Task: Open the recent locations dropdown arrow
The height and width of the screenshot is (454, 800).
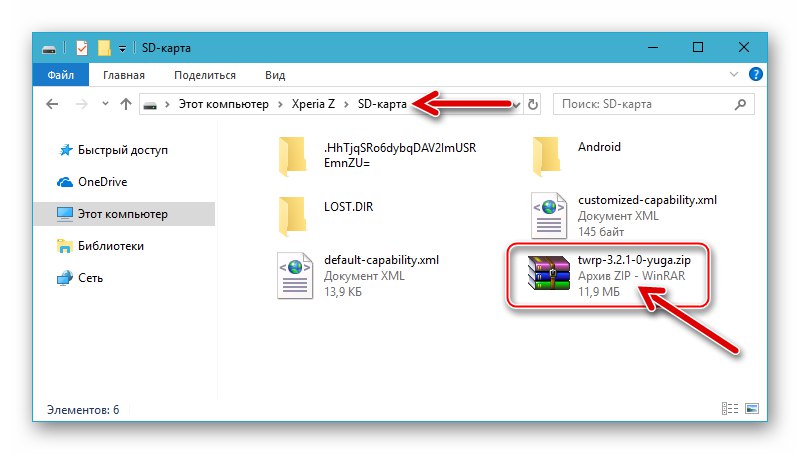Action: coord(105,104)
